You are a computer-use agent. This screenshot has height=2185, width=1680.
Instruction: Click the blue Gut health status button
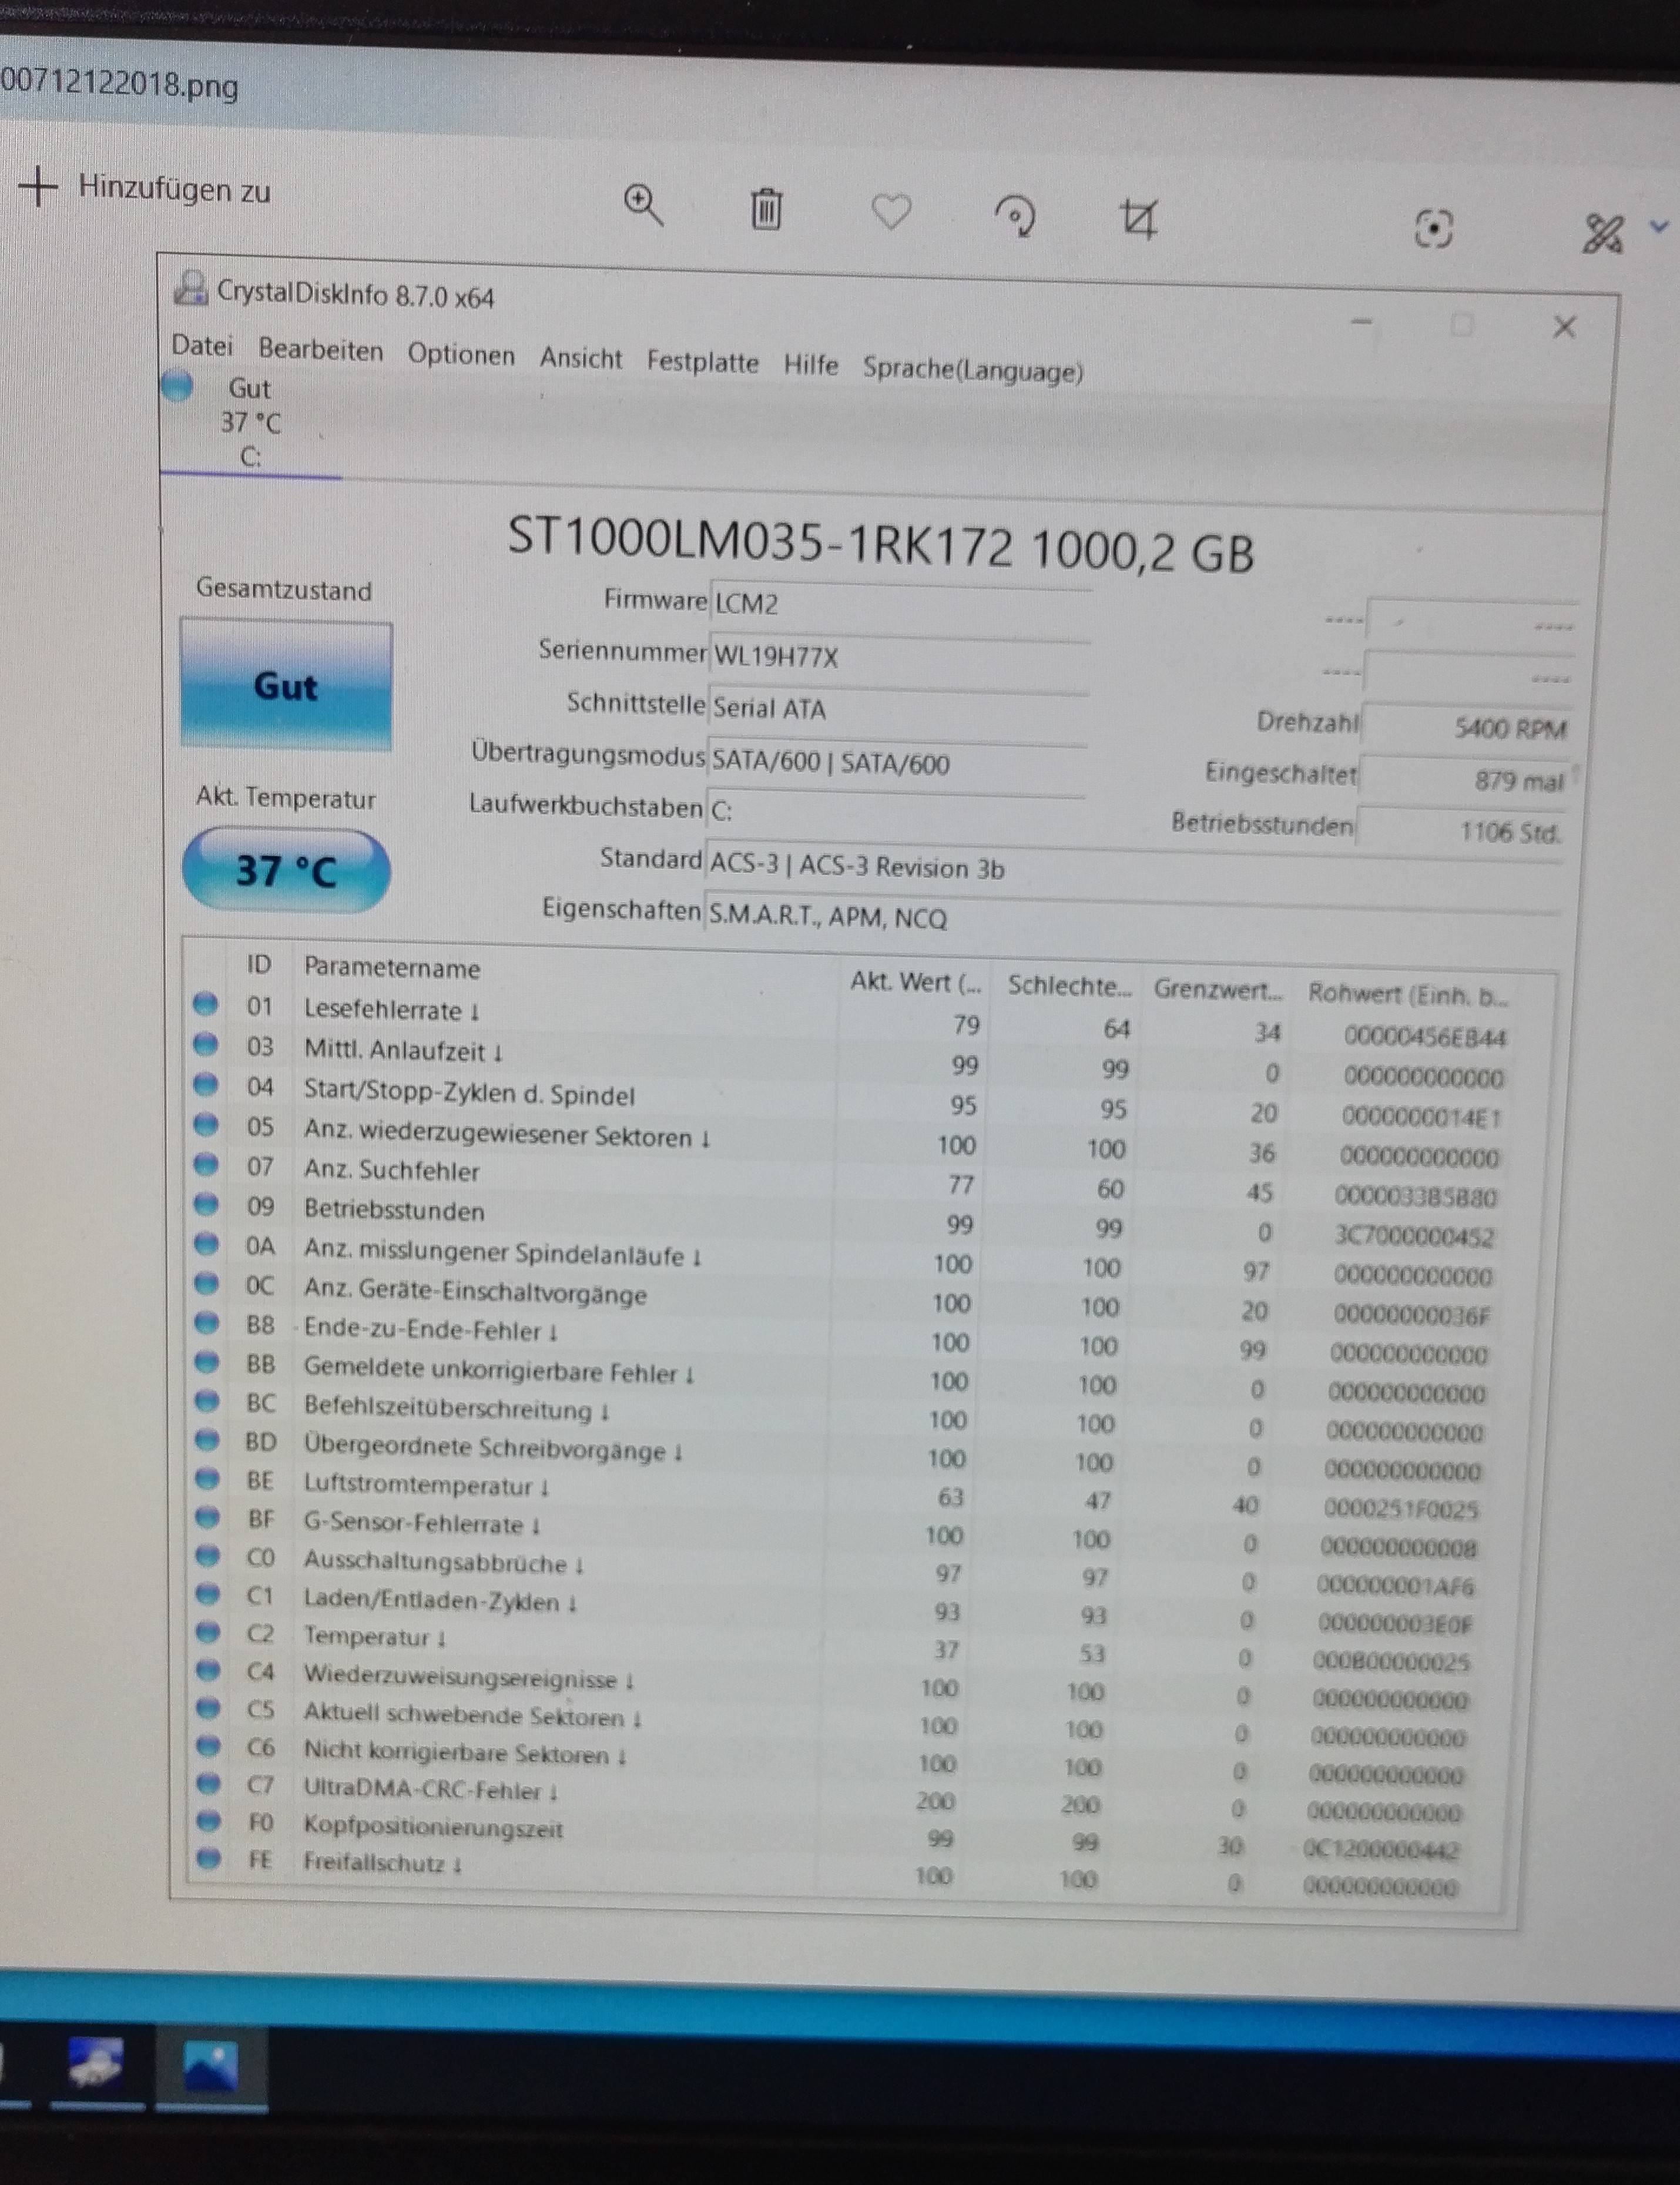tap(286, 686)
